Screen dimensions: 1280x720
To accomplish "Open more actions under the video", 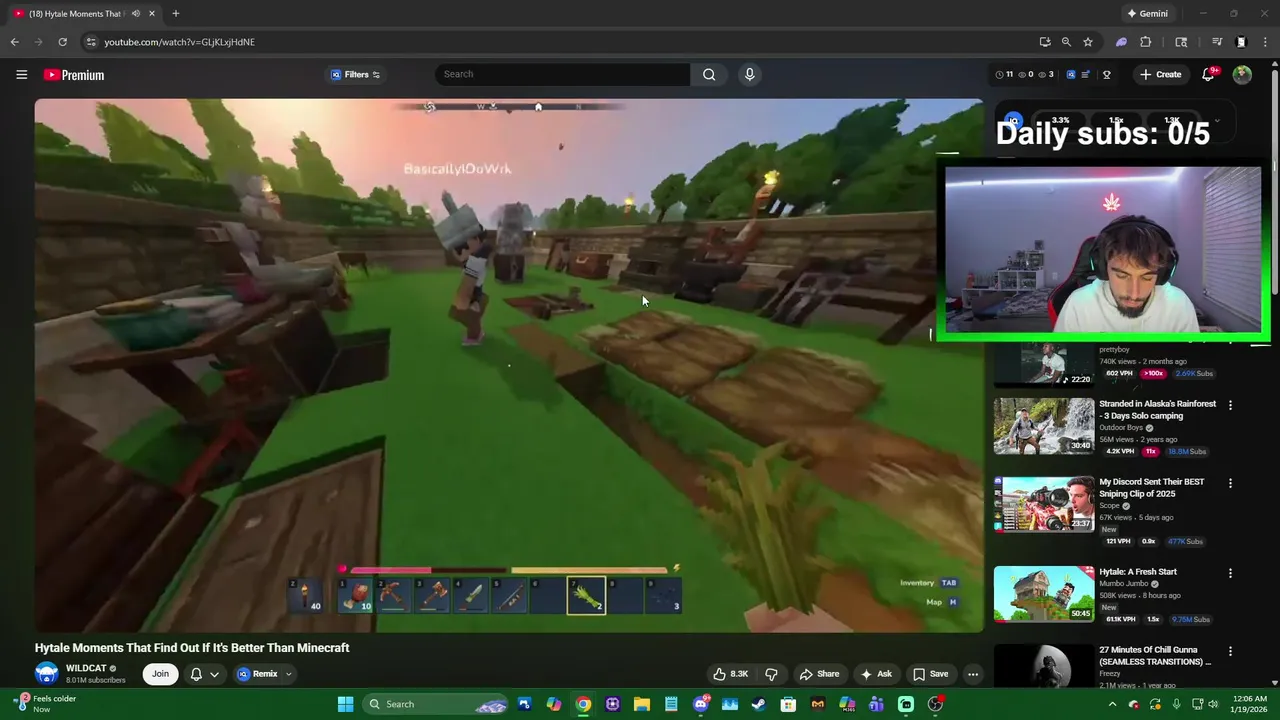I will coord(972,674).
